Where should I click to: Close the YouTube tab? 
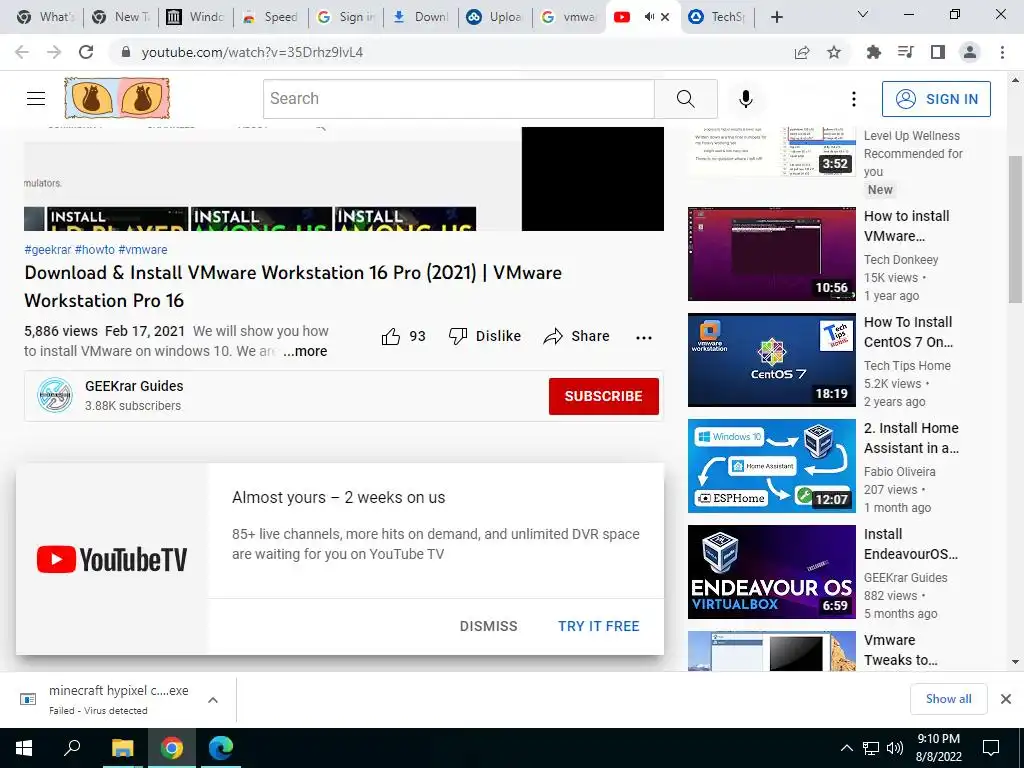point(665,17)
